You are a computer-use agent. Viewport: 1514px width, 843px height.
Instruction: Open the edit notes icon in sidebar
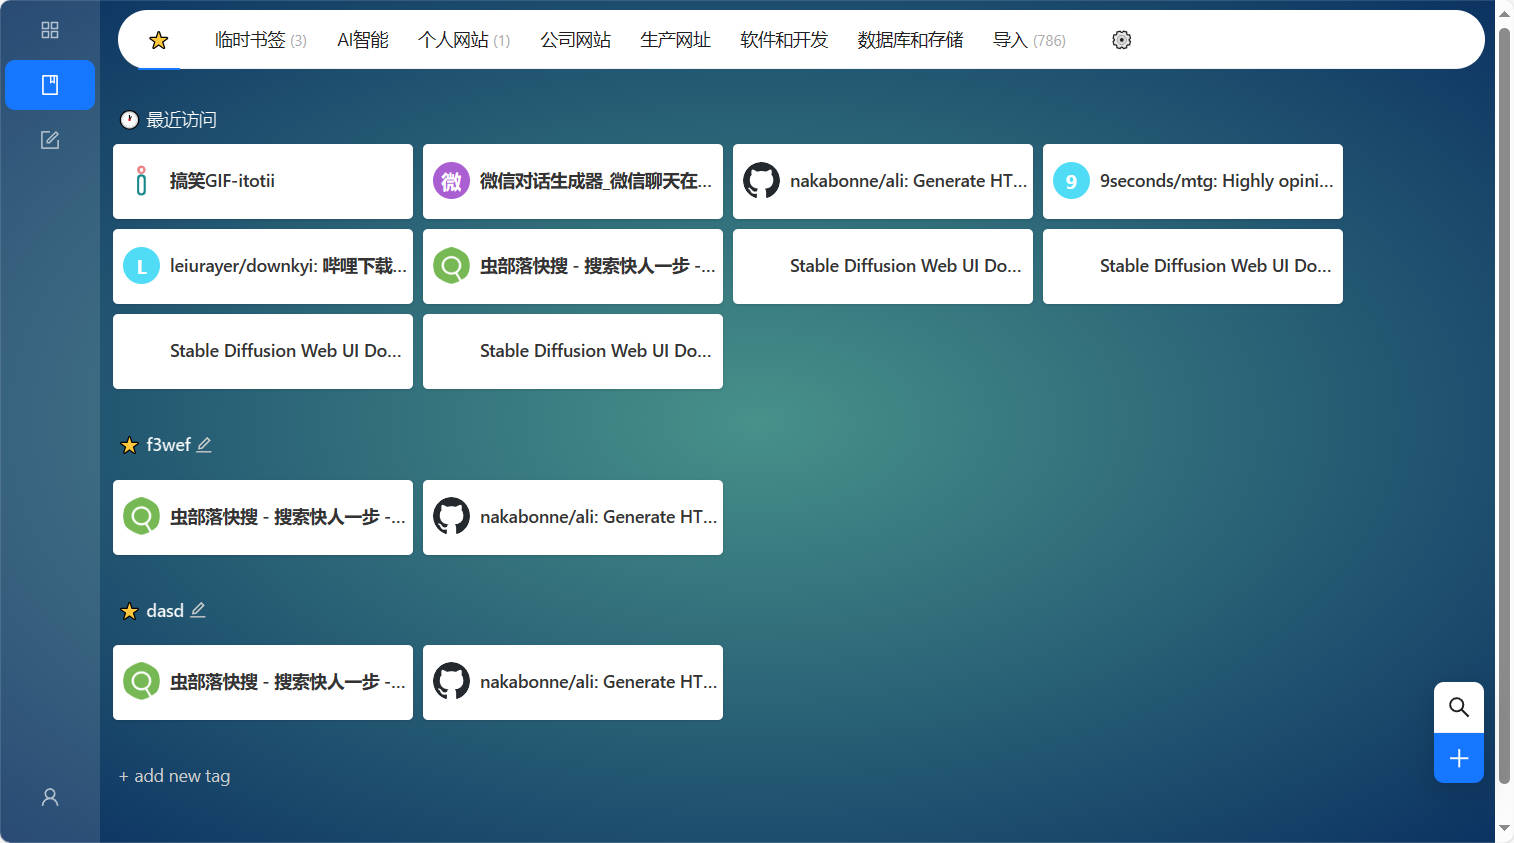point(50,140)
